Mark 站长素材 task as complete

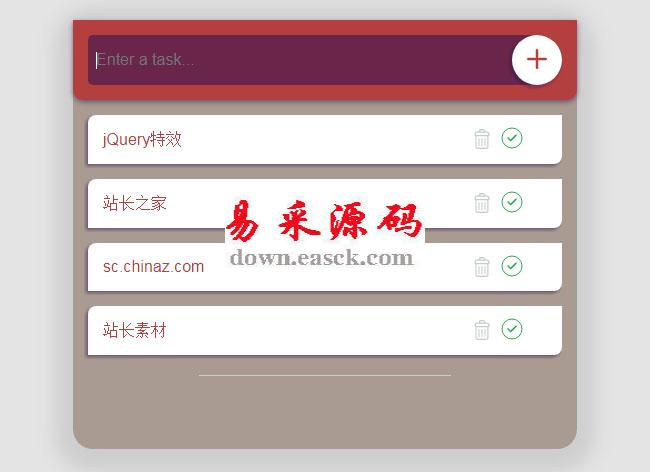tap(512, 329)
